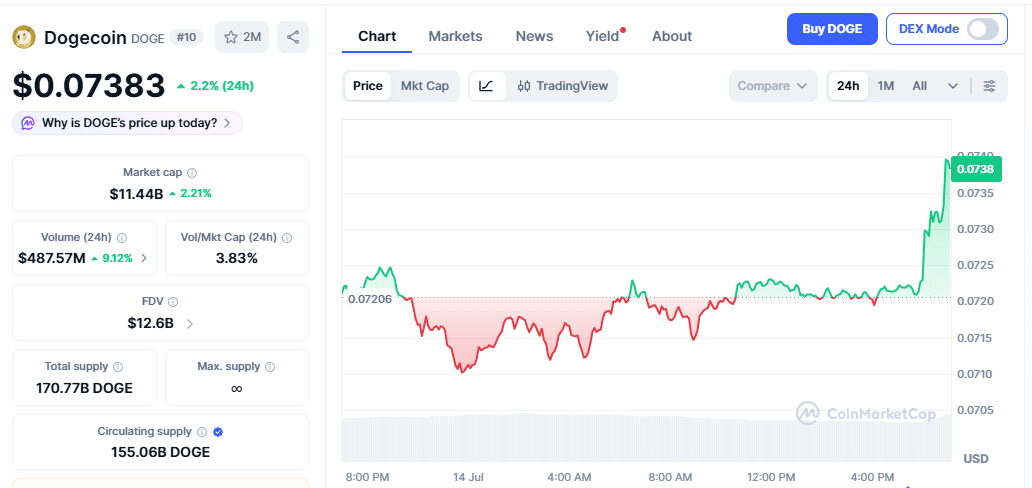Click the 0.0738 current price tag
This screenshot has height=488, width=1032.
(975, 169)
